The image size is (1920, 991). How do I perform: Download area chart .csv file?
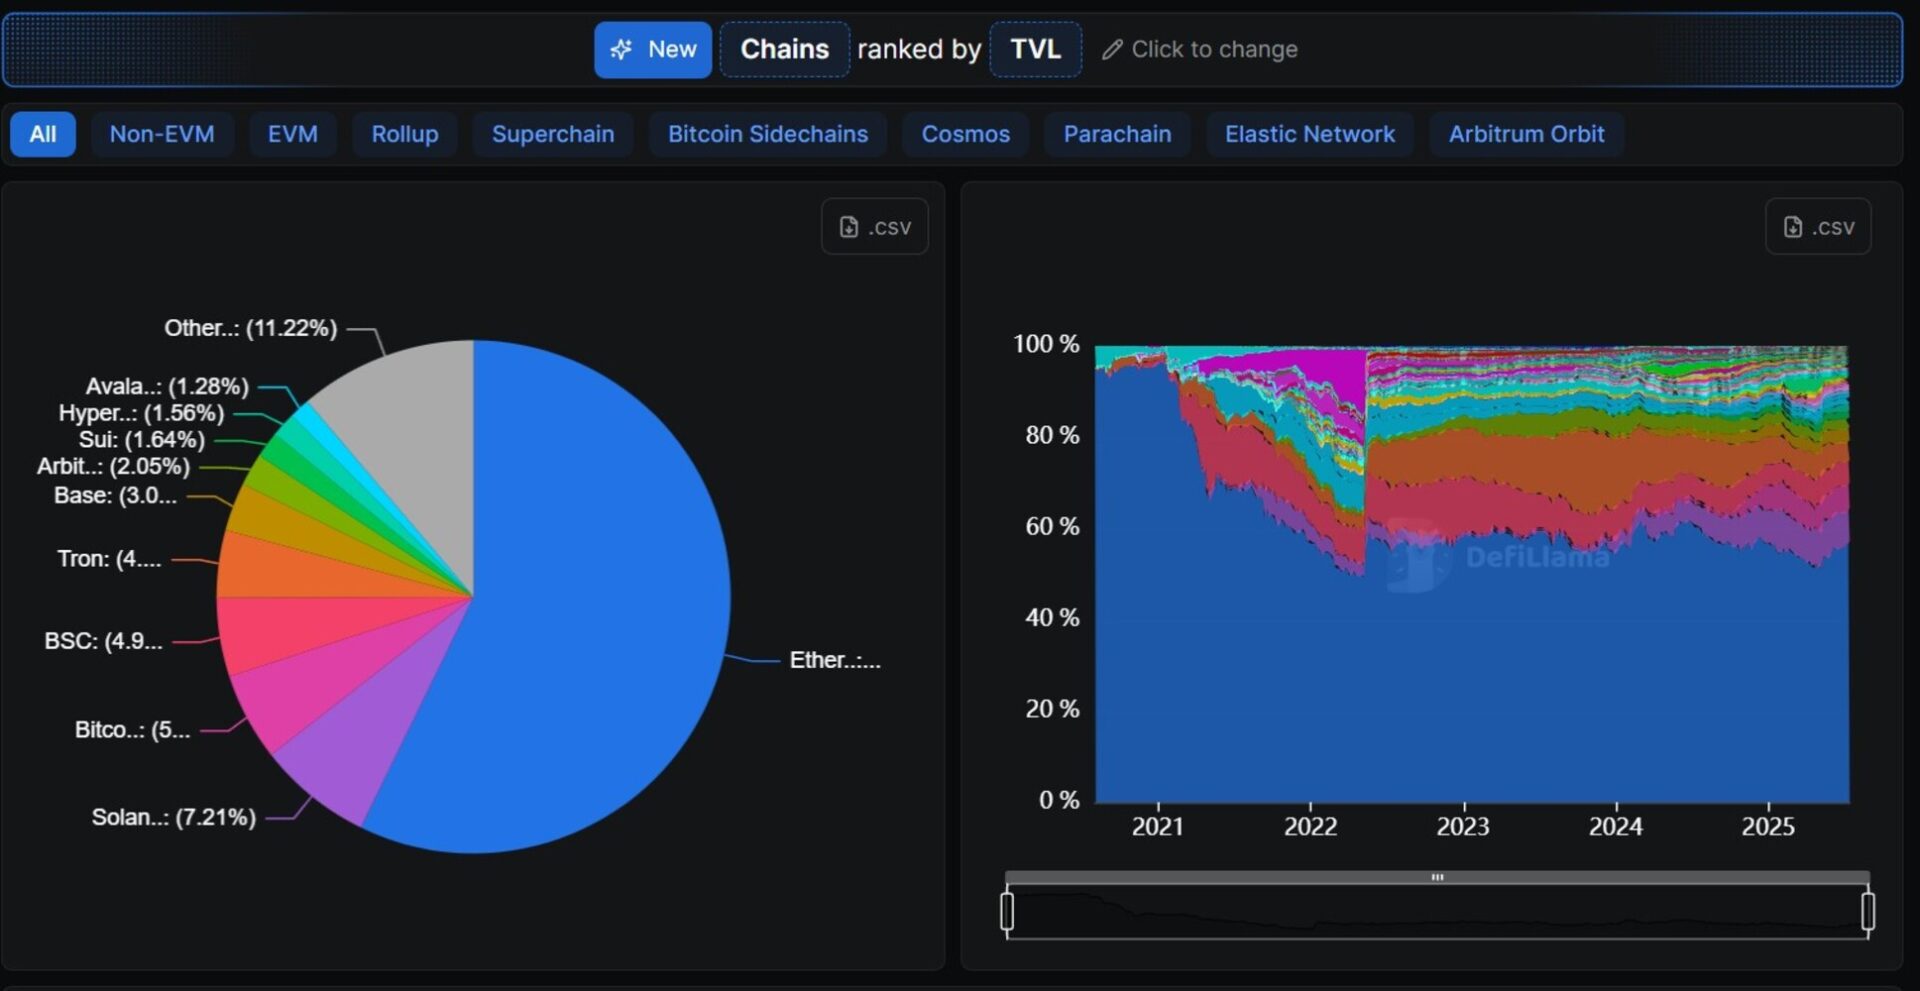click(x=1818, y=227)
